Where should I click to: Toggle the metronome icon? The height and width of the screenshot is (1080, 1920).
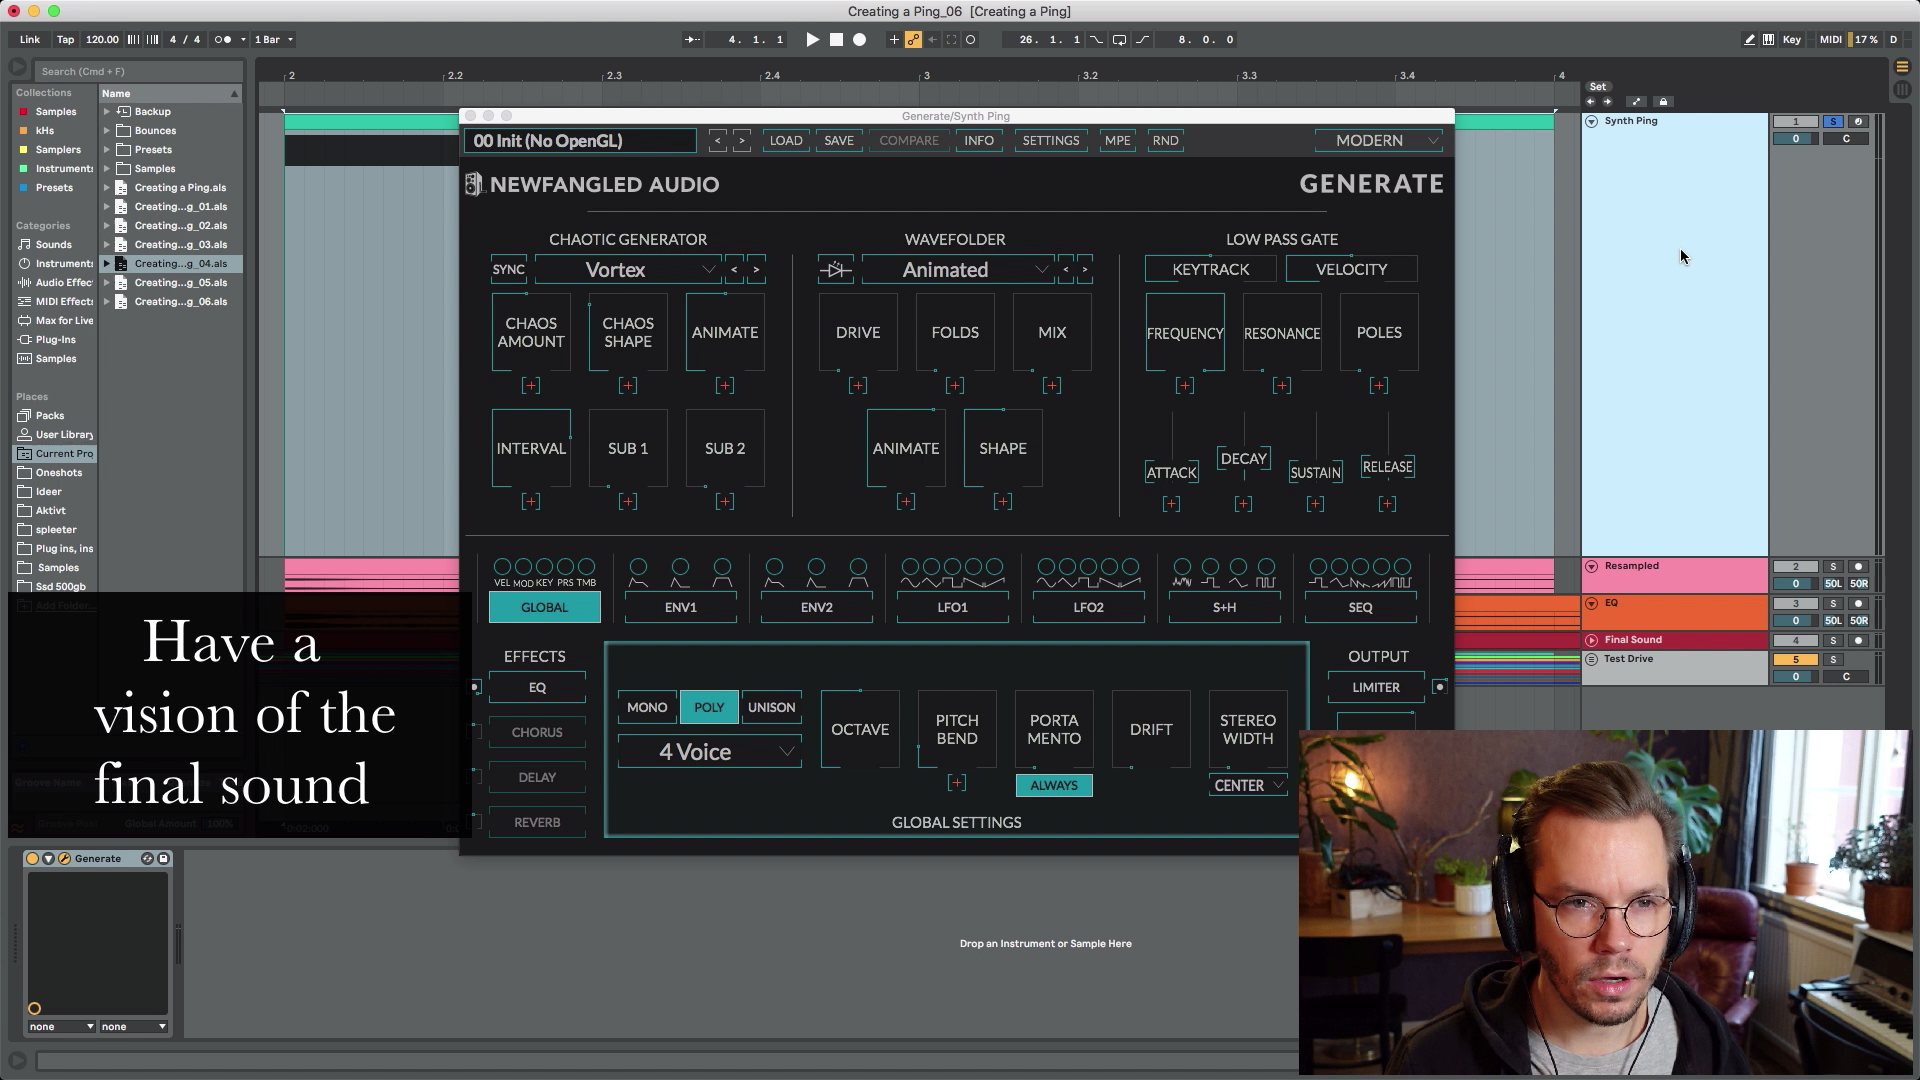pos(223,40)
